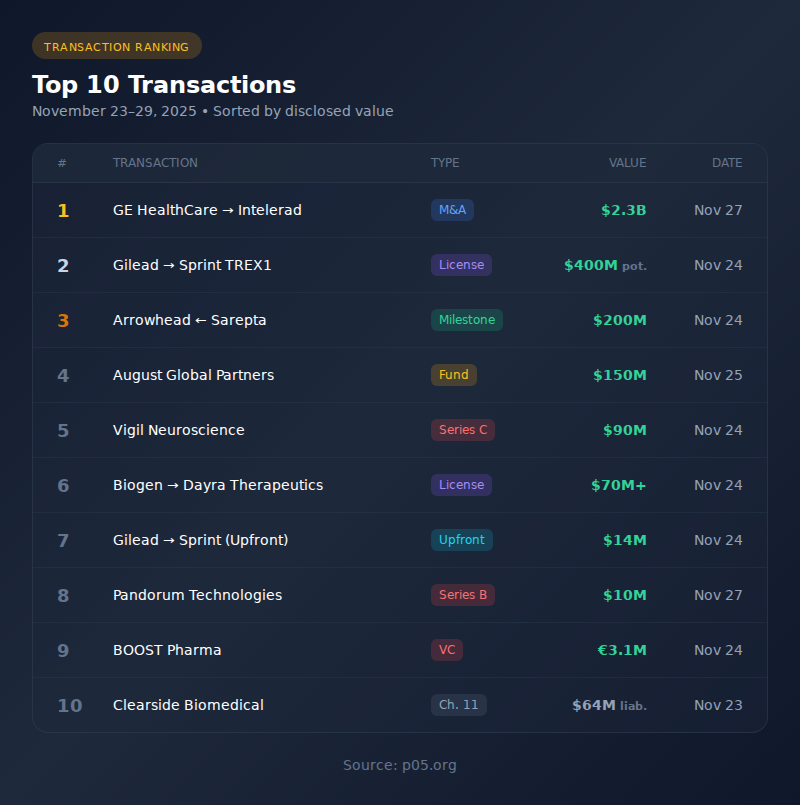Select the Series B tag
The width and height of the screenshot is (800, 805).
coord(462,595)
